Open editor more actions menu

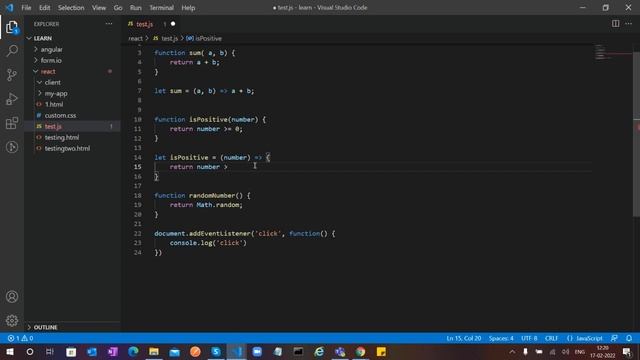[x=629, y=24]
